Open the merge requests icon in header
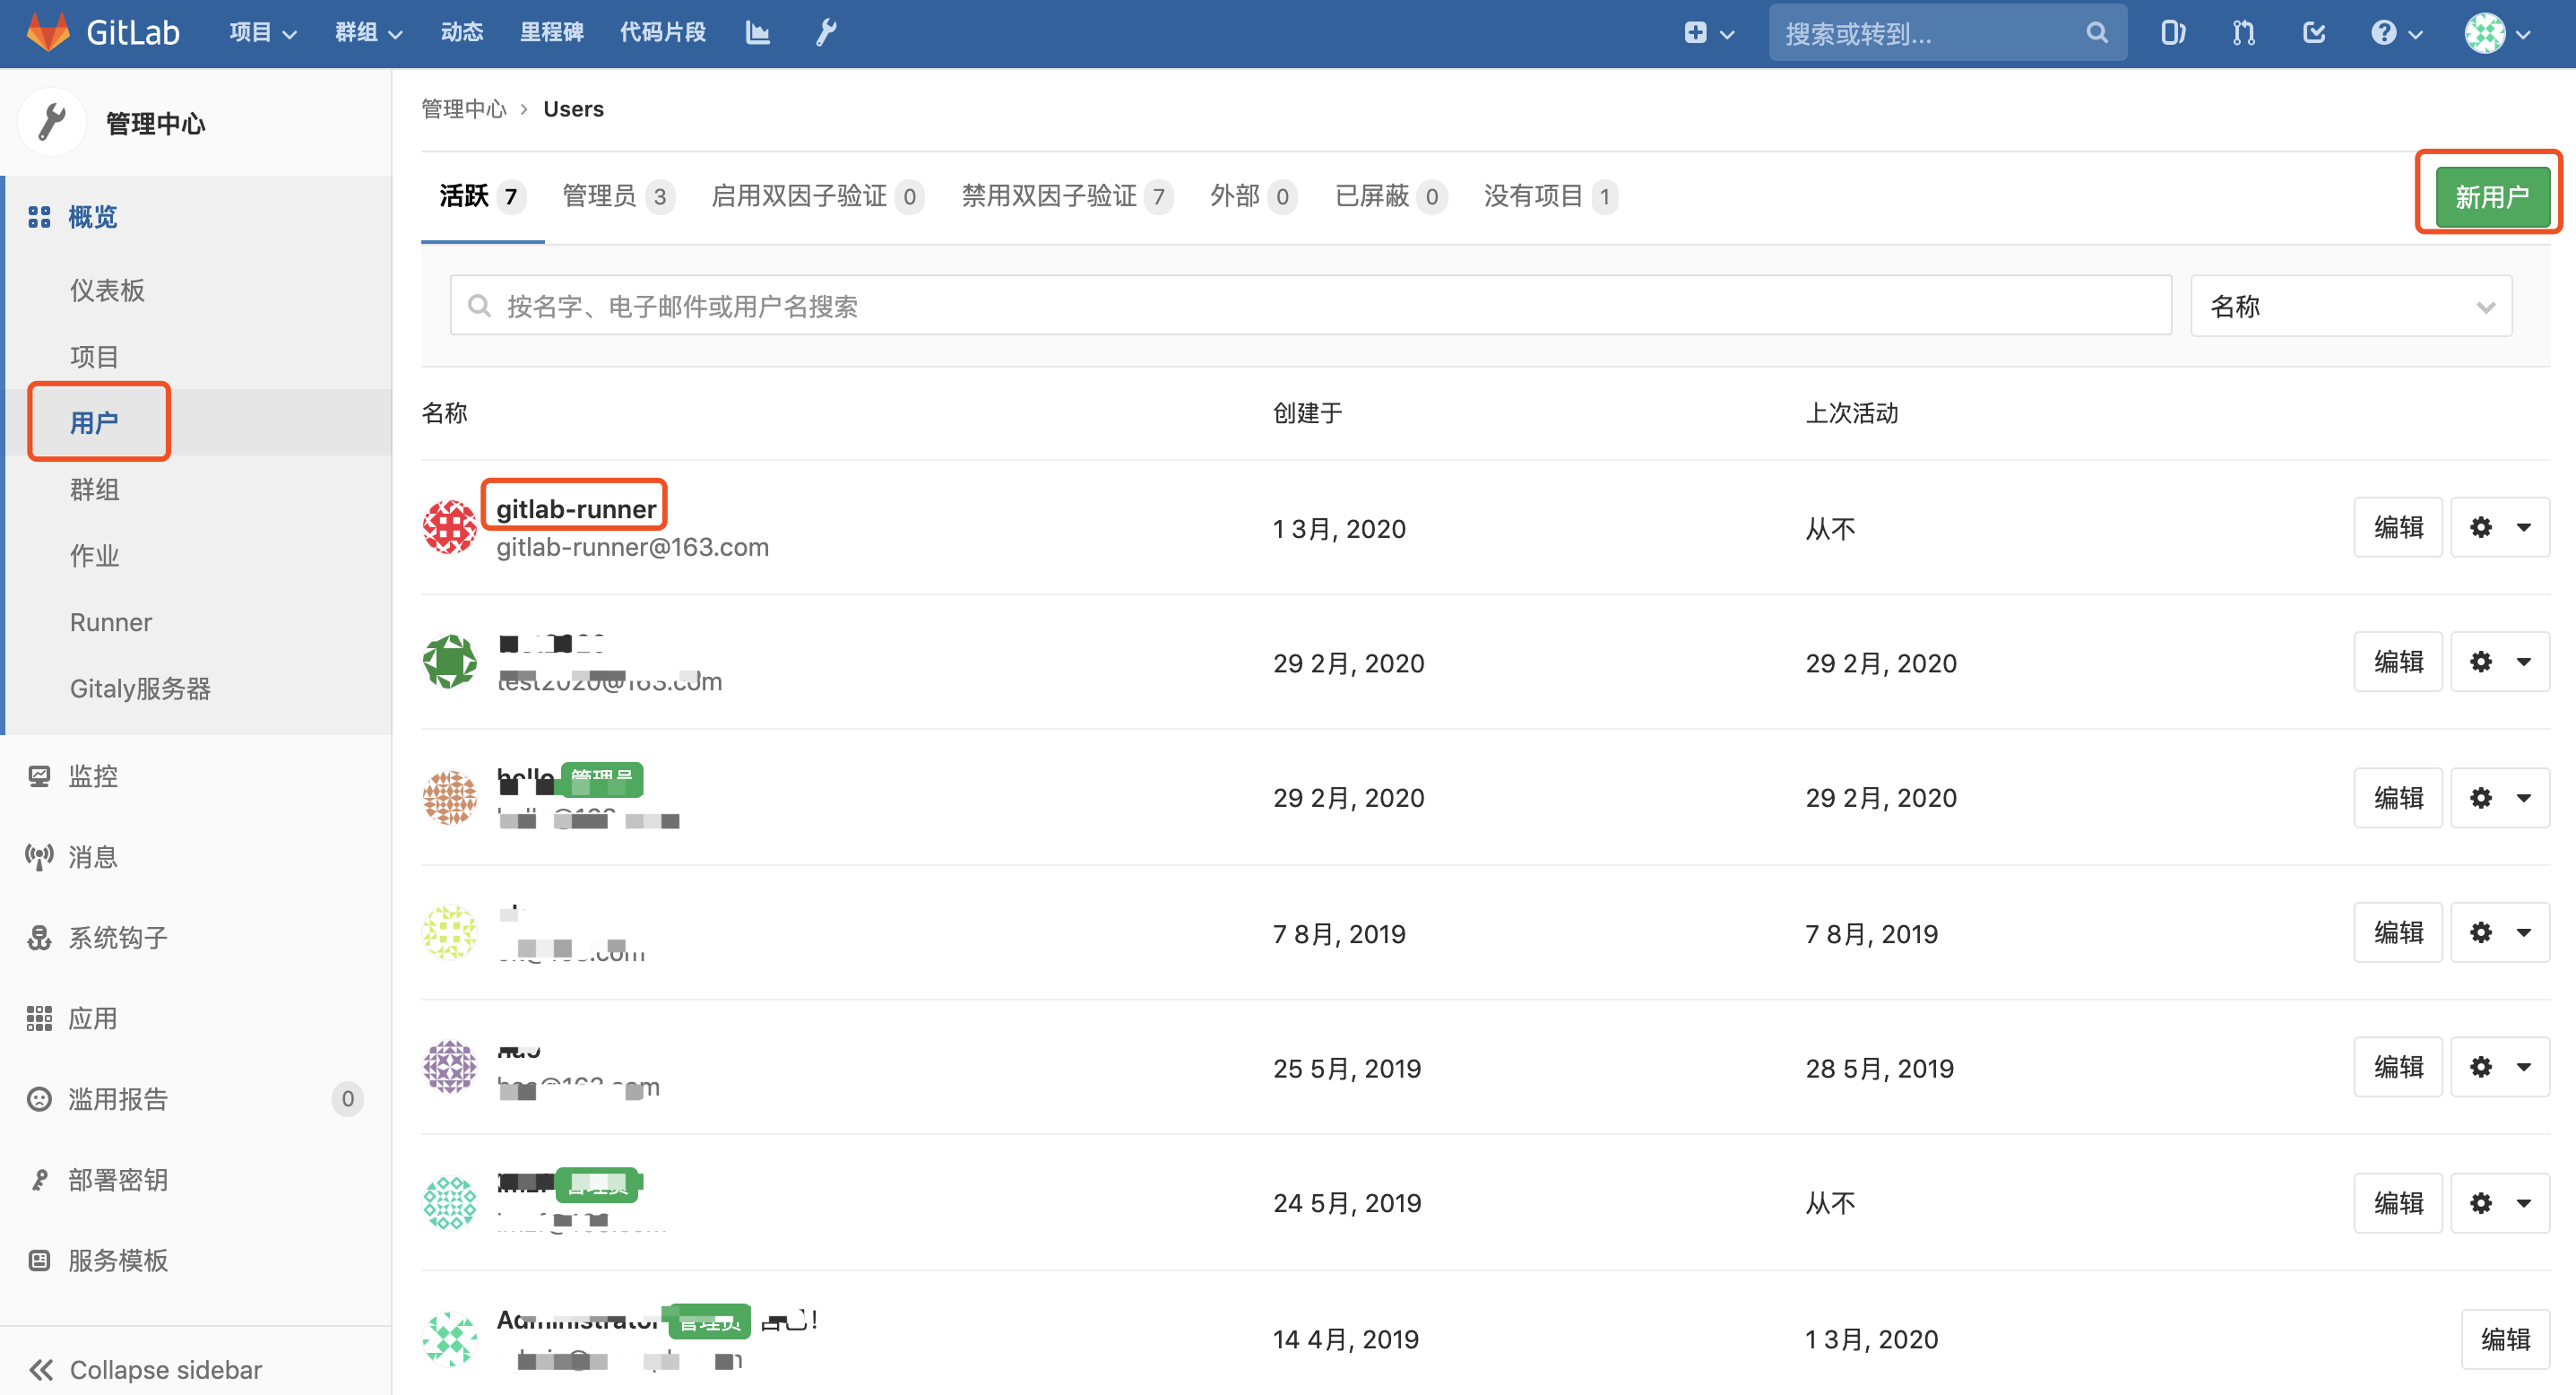The width and height of the screenshot is (2576, 1395). (x=2243, y=32)
